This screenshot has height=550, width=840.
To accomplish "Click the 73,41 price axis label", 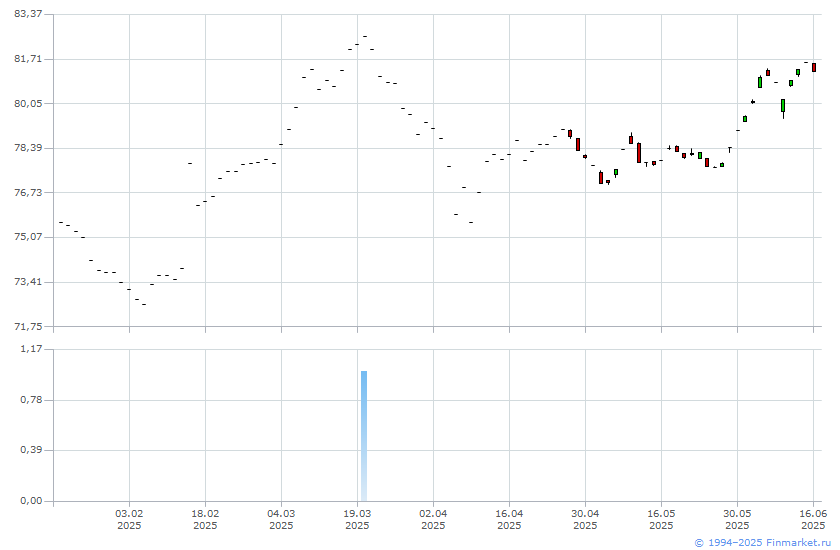I will tap(28, 281).
